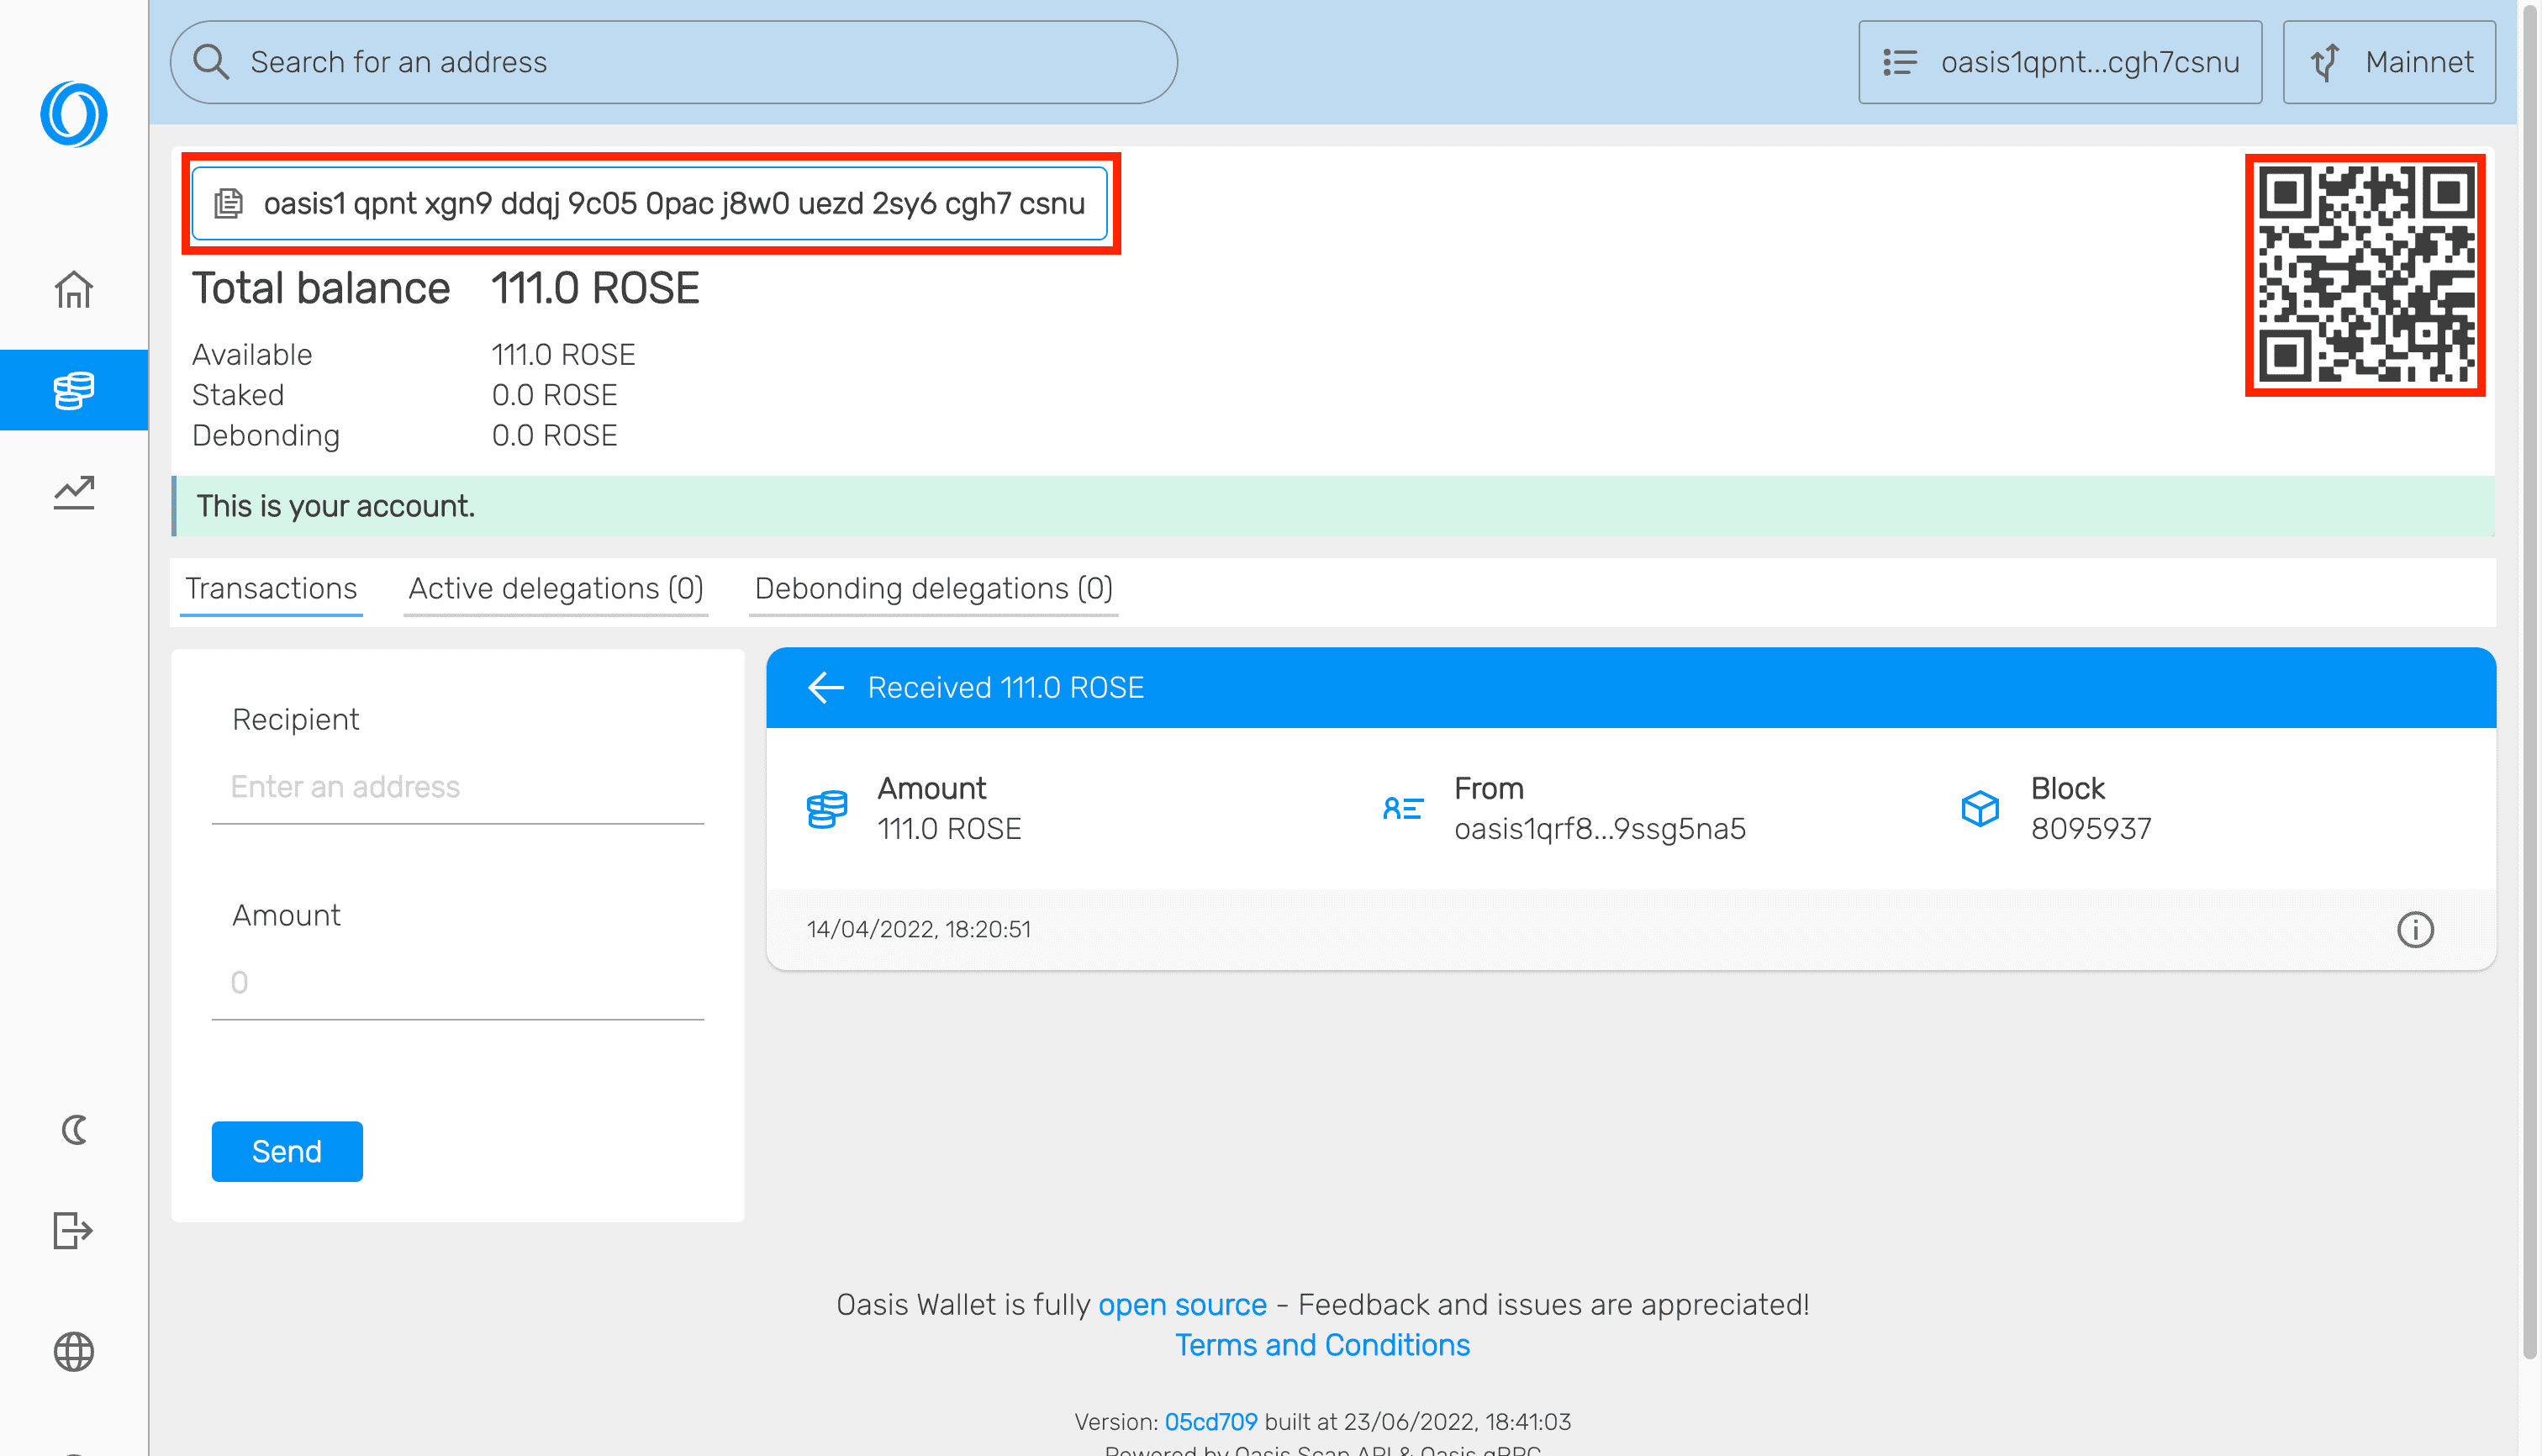Click the home/dashboard sidebar icon

(73, 288)
